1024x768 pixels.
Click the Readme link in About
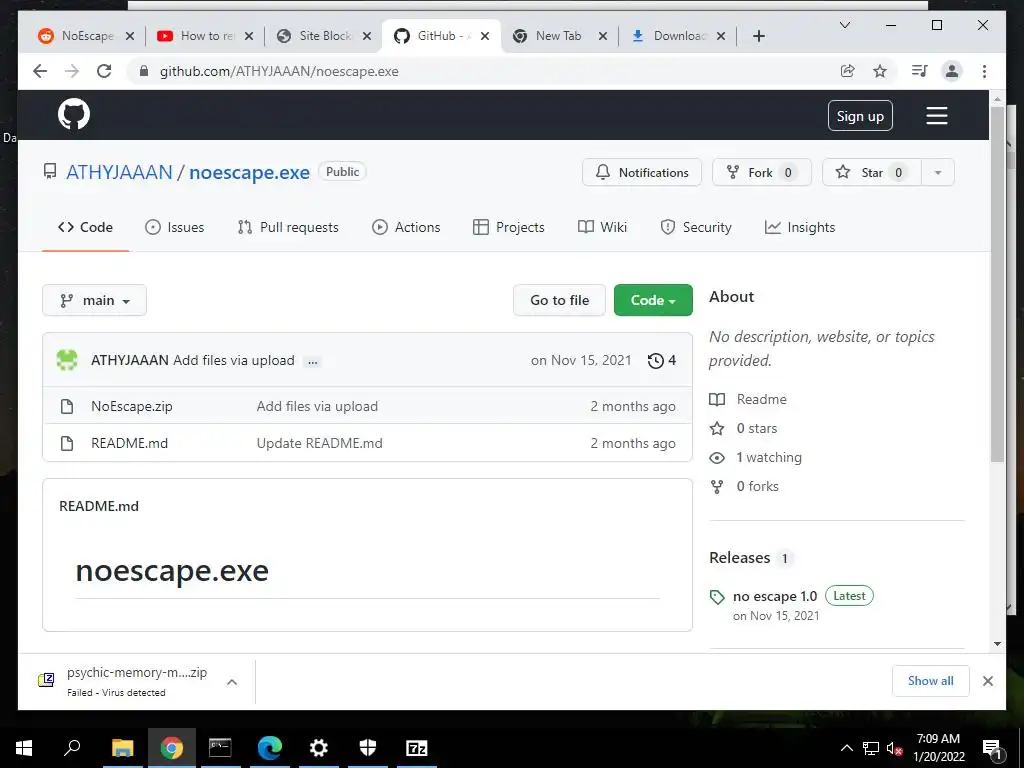point(761,399)
